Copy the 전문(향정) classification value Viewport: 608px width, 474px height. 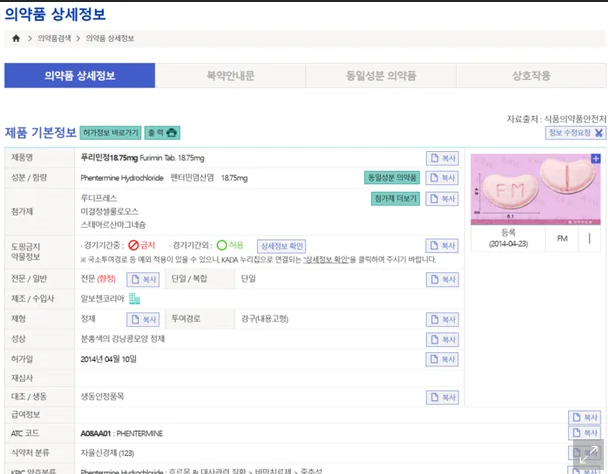coord(143,279)
